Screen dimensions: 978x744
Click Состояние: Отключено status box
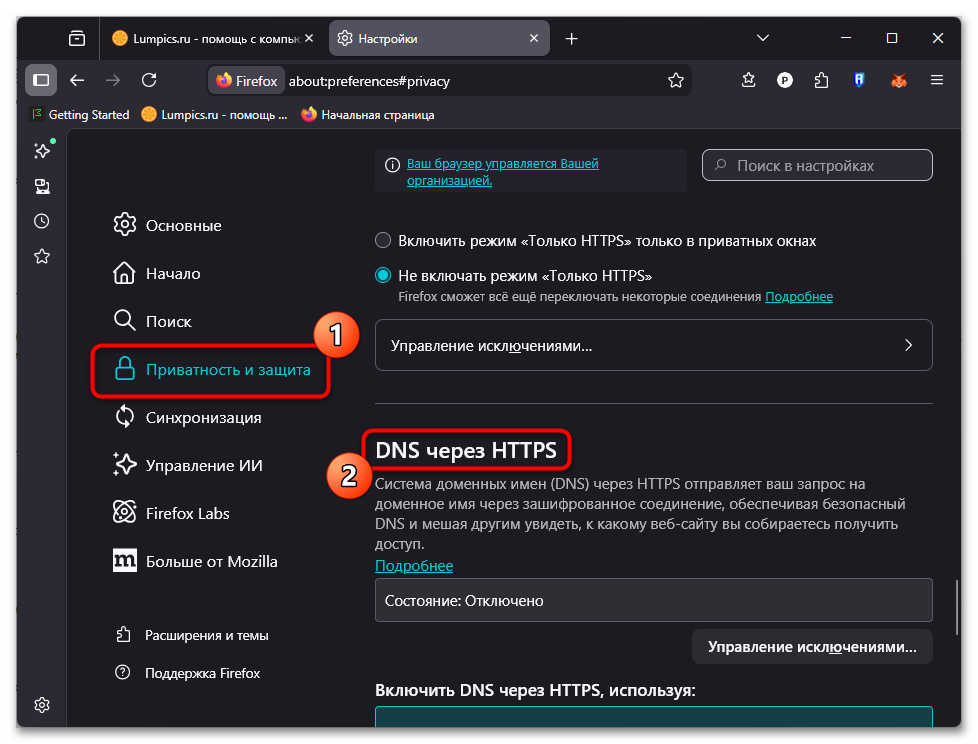coord(654,600)
